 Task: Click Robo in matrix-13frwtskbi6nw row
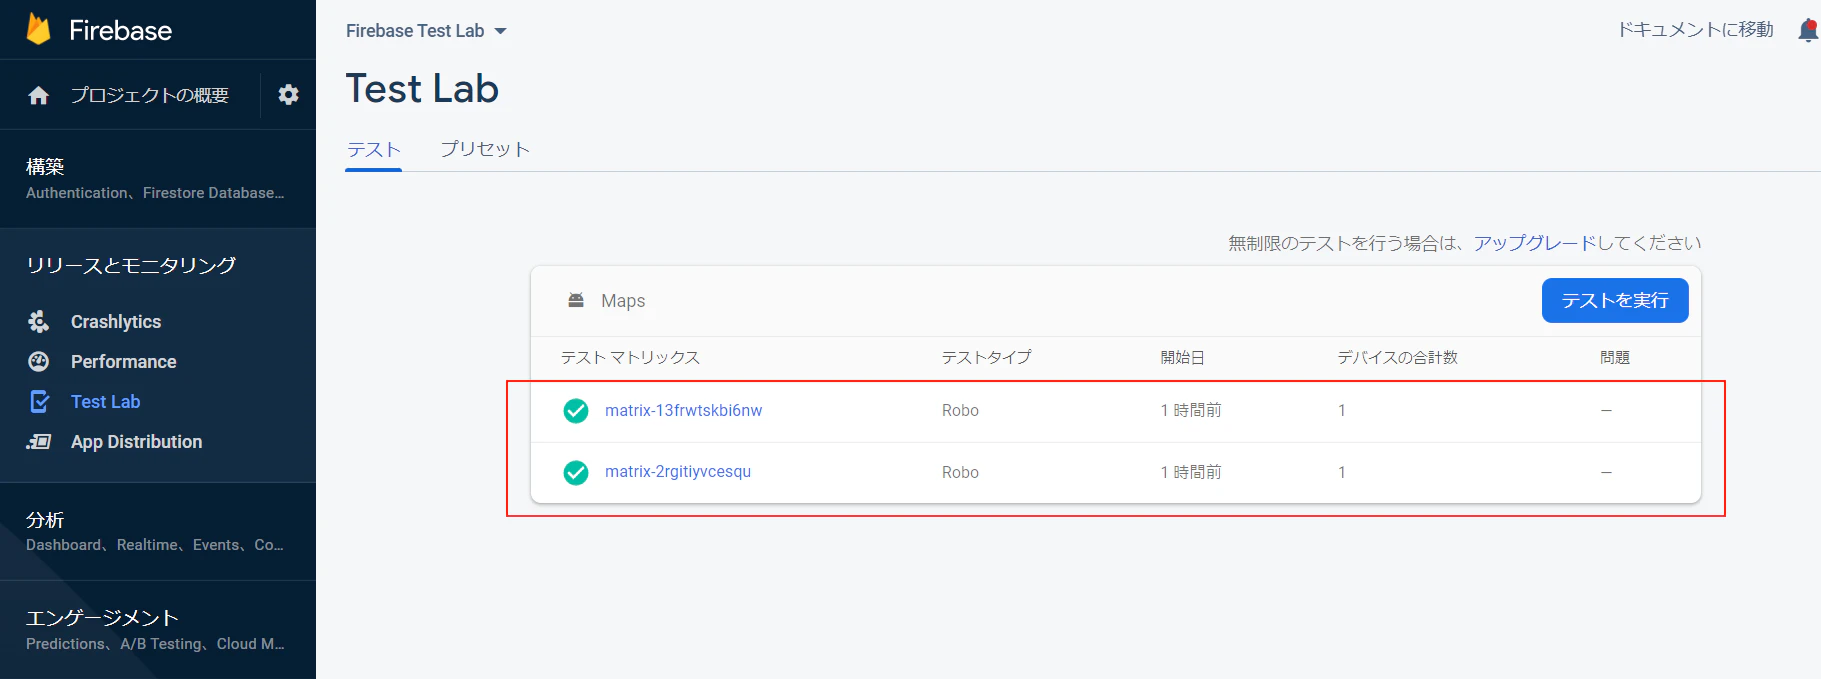pyautogui.click(x=960, y=410)
